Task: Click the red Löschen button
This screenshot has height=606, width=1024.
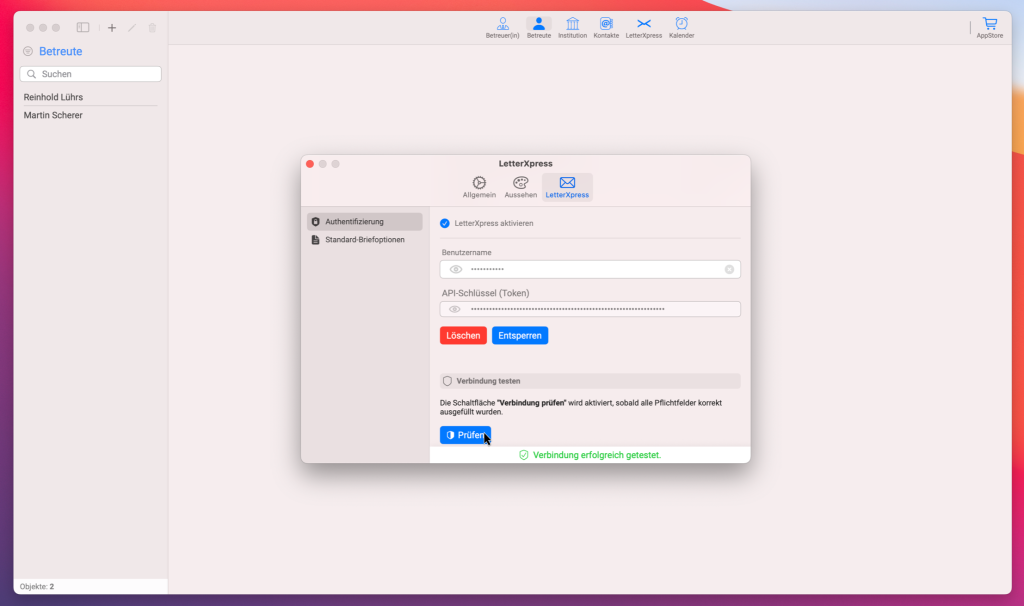Action: tap(463, 336)
